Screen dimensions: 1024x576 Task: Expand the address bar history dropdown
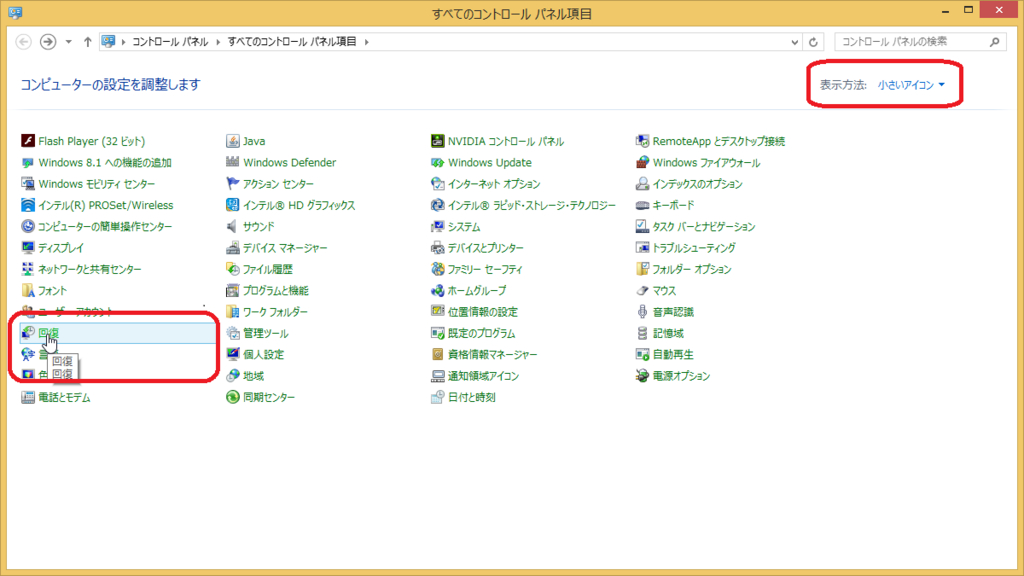[794, 42]
